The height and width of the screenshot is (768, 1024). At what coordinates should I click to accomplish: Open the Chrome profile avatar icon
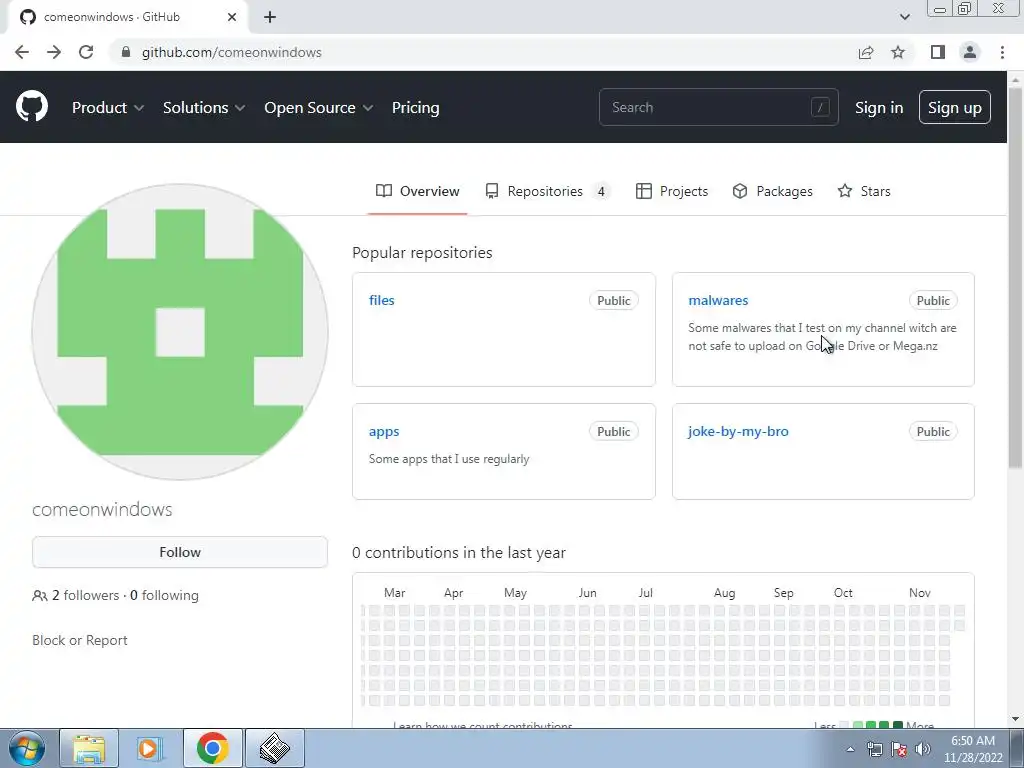point(970,52)
